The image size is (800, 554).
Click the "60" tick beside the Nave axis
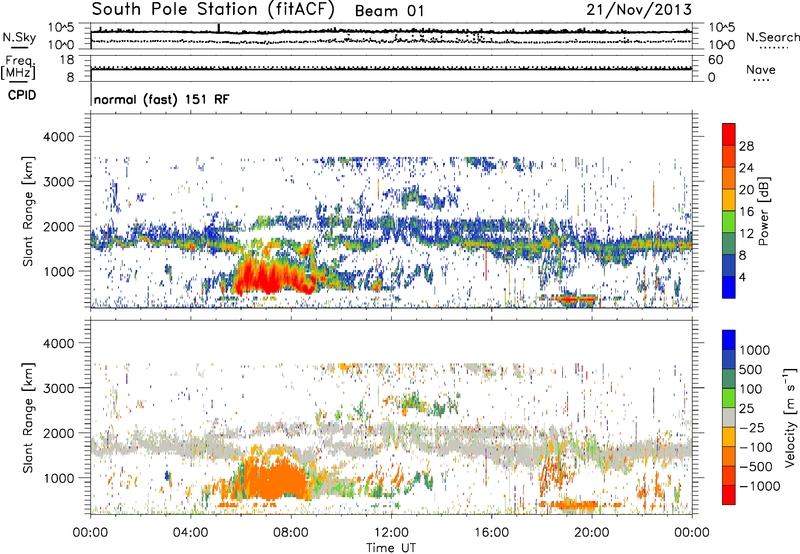(715, 60)
